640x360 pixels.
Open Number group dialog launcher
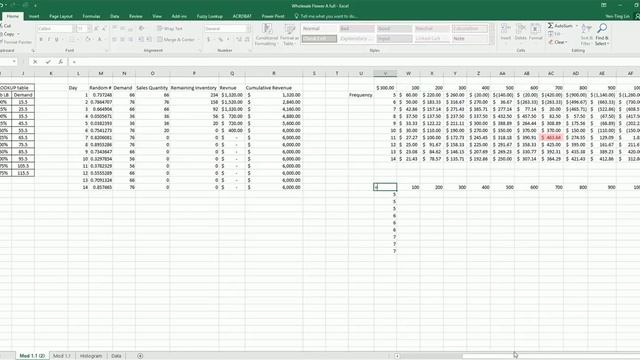click(x=249, y=51)
